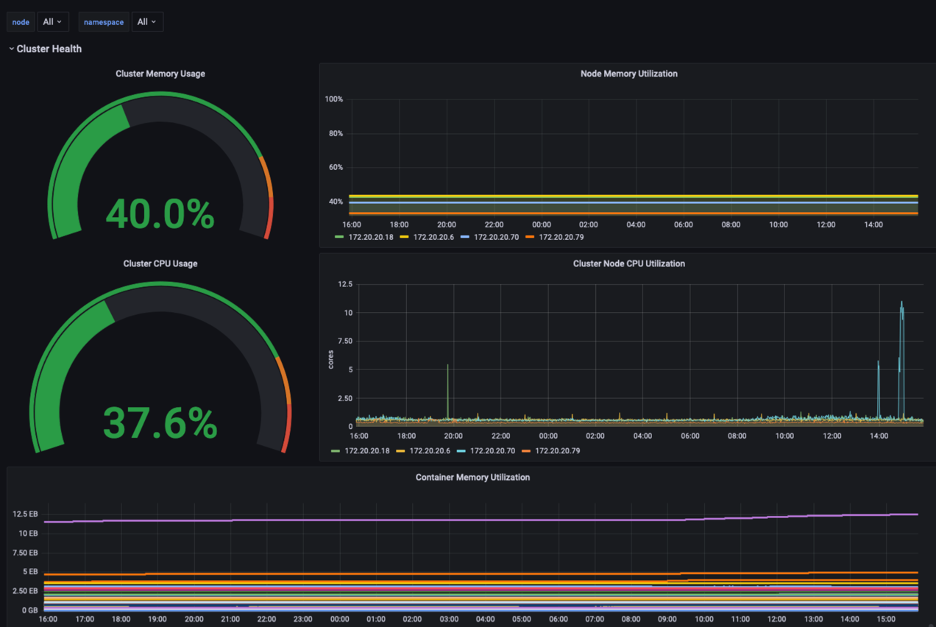Toggle 172.20.20.70 series in Node CPU legend
The height and width of the screenshot is (628, 936).
point(492,451)
